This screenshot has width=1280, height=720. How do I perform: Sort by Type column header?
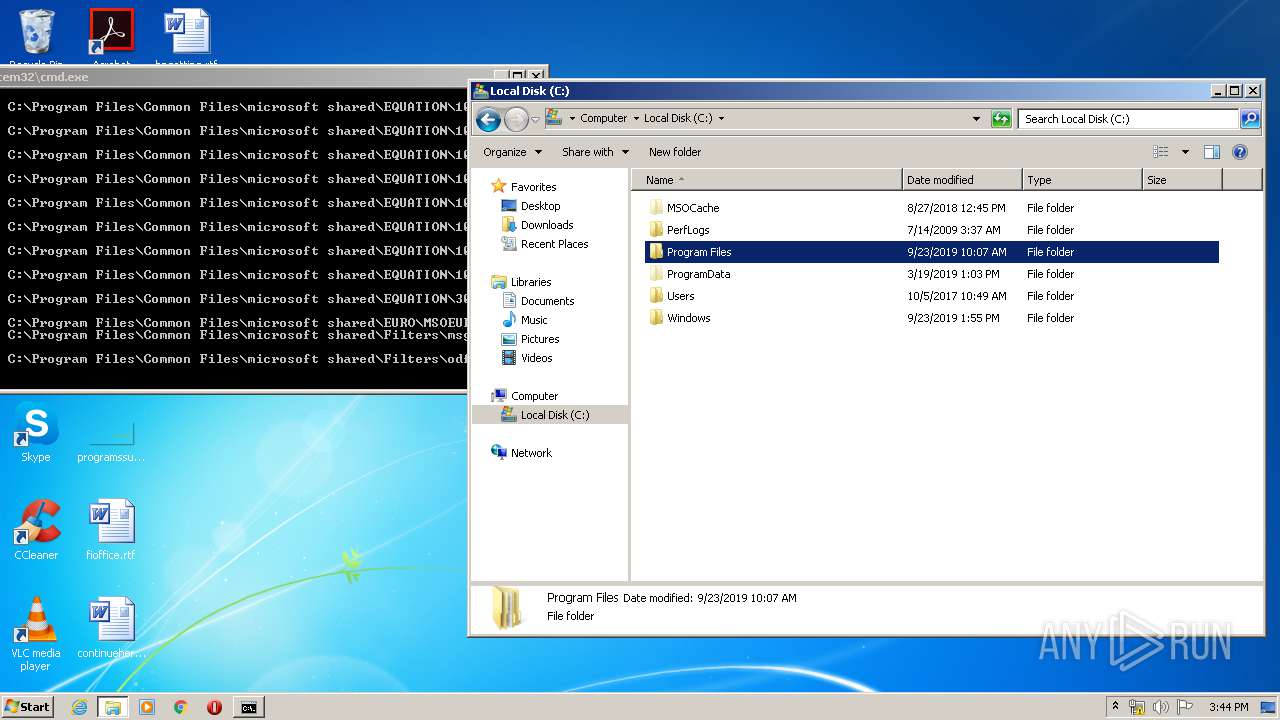point(1082,180)
